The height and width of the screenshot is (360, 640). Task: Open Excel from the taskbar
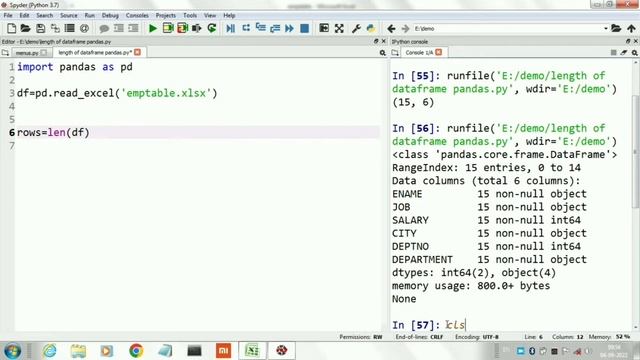tap(252, 351)
